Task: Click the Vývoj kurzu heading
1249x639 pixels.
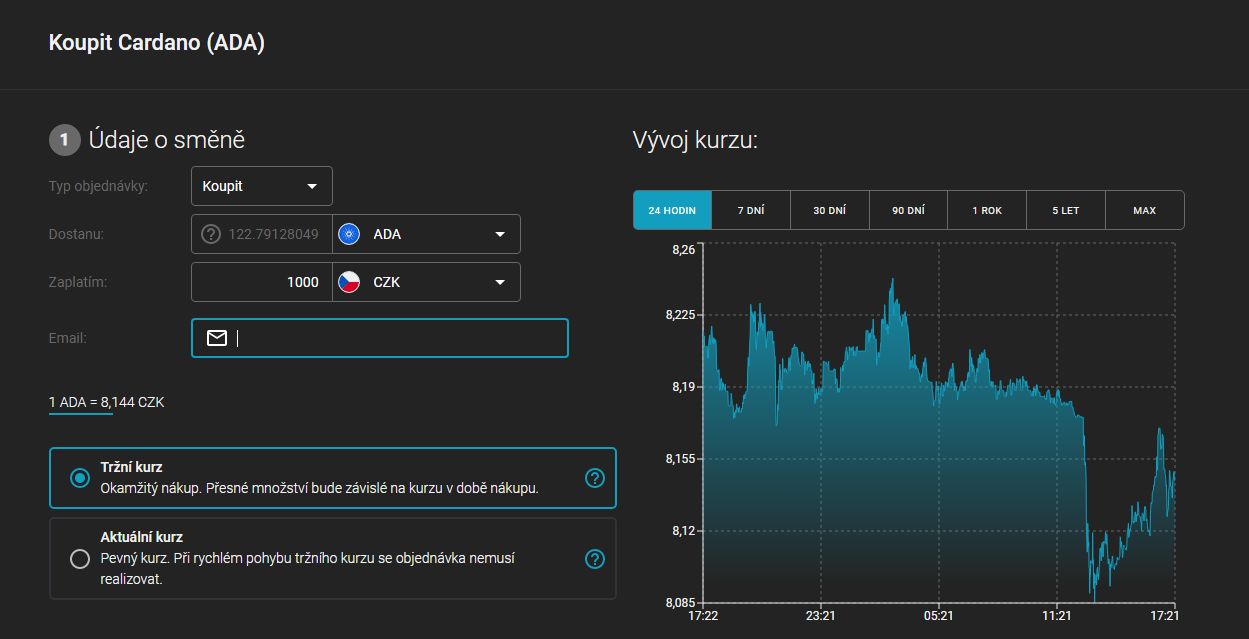Action: [x=695, y=140]
